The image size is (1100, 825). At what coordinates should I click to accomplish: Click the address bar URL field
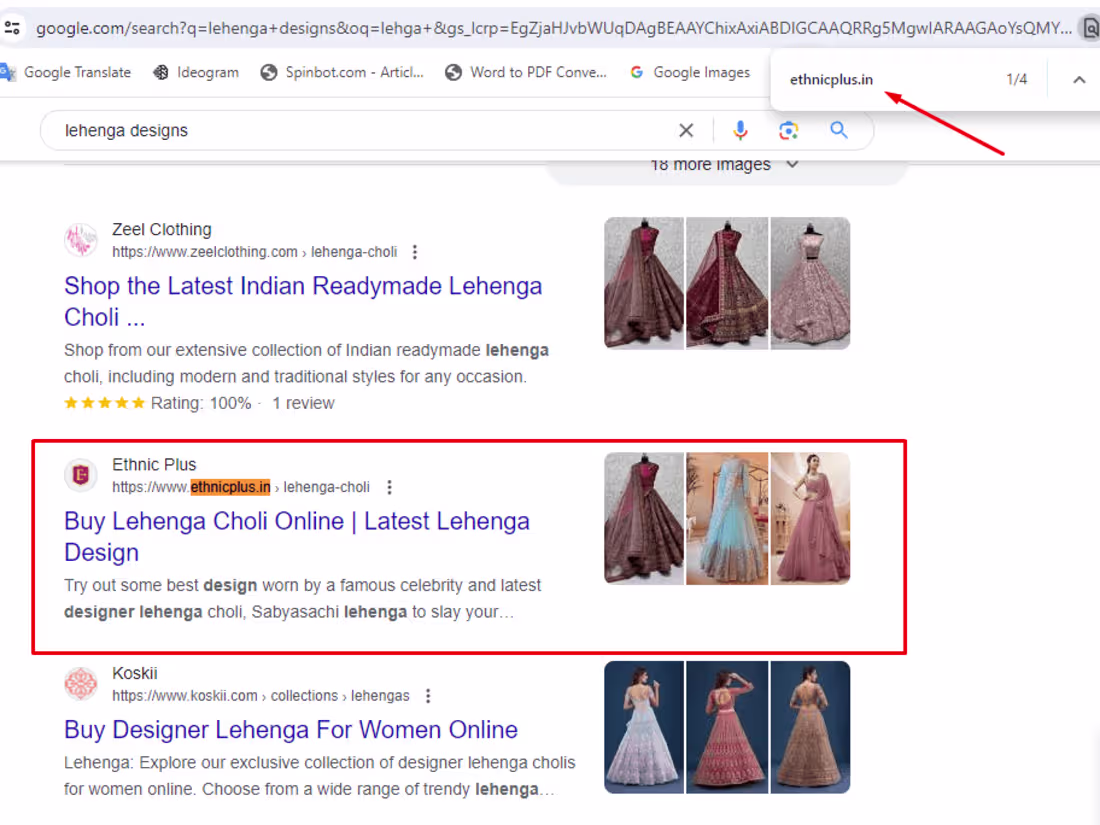[x=400, y=28]
